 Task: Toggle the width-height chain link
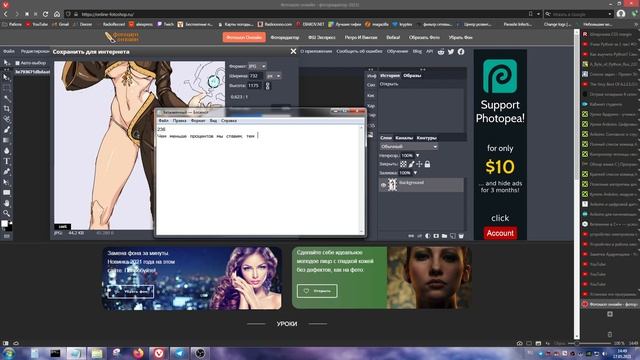click(268, 86)
